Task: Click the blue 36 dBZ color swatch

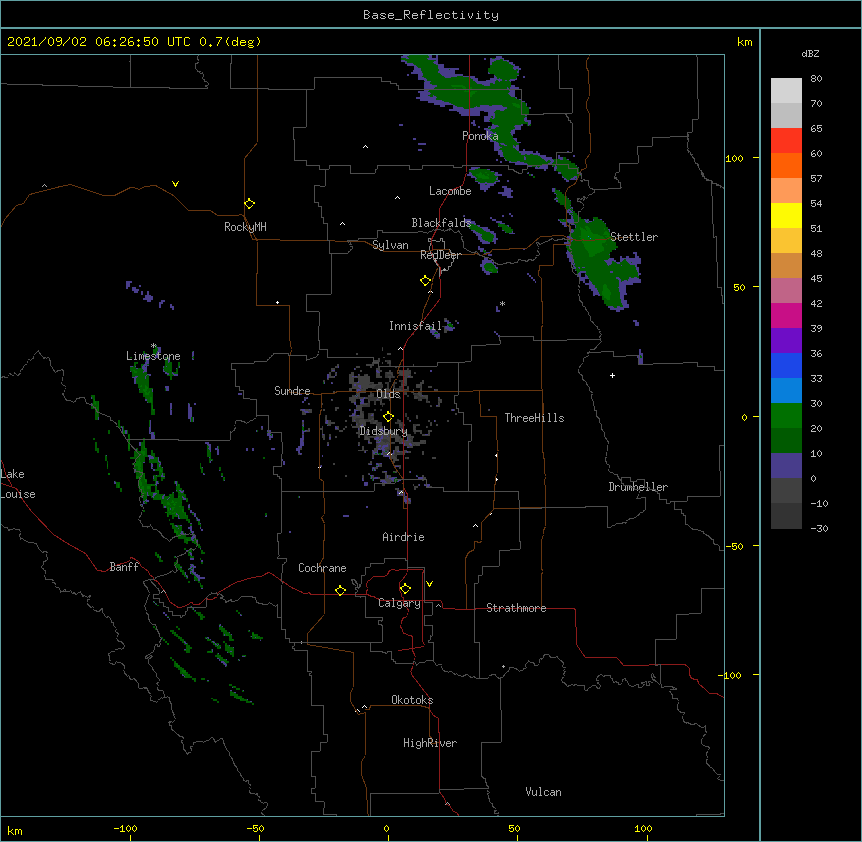Action: coord(786,365)
